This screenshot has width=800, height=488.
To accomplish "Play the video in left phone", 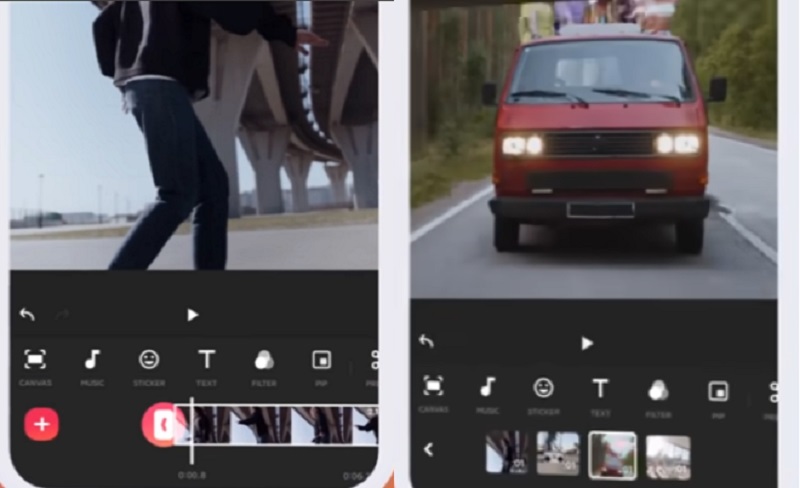I will [192, 315].
